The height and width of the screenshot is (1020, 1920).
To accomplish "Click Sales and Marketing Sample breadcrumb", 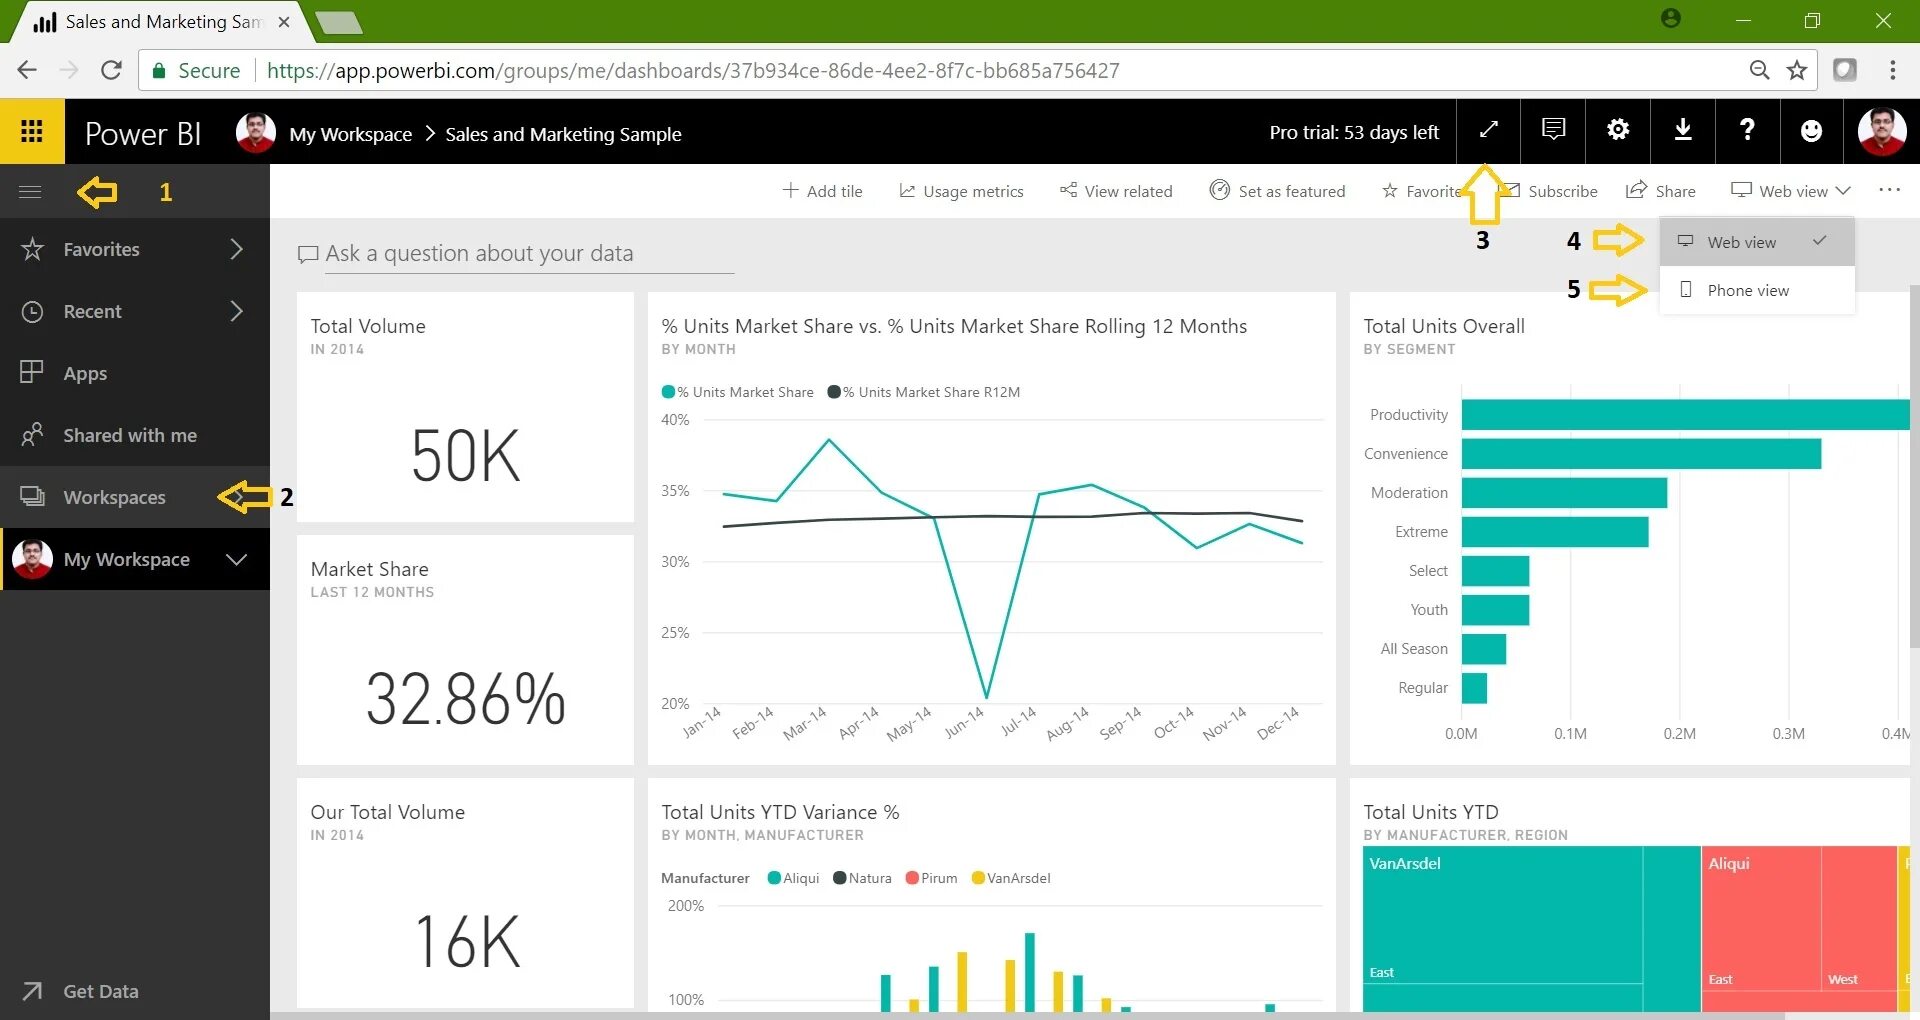I will point(563,134).
